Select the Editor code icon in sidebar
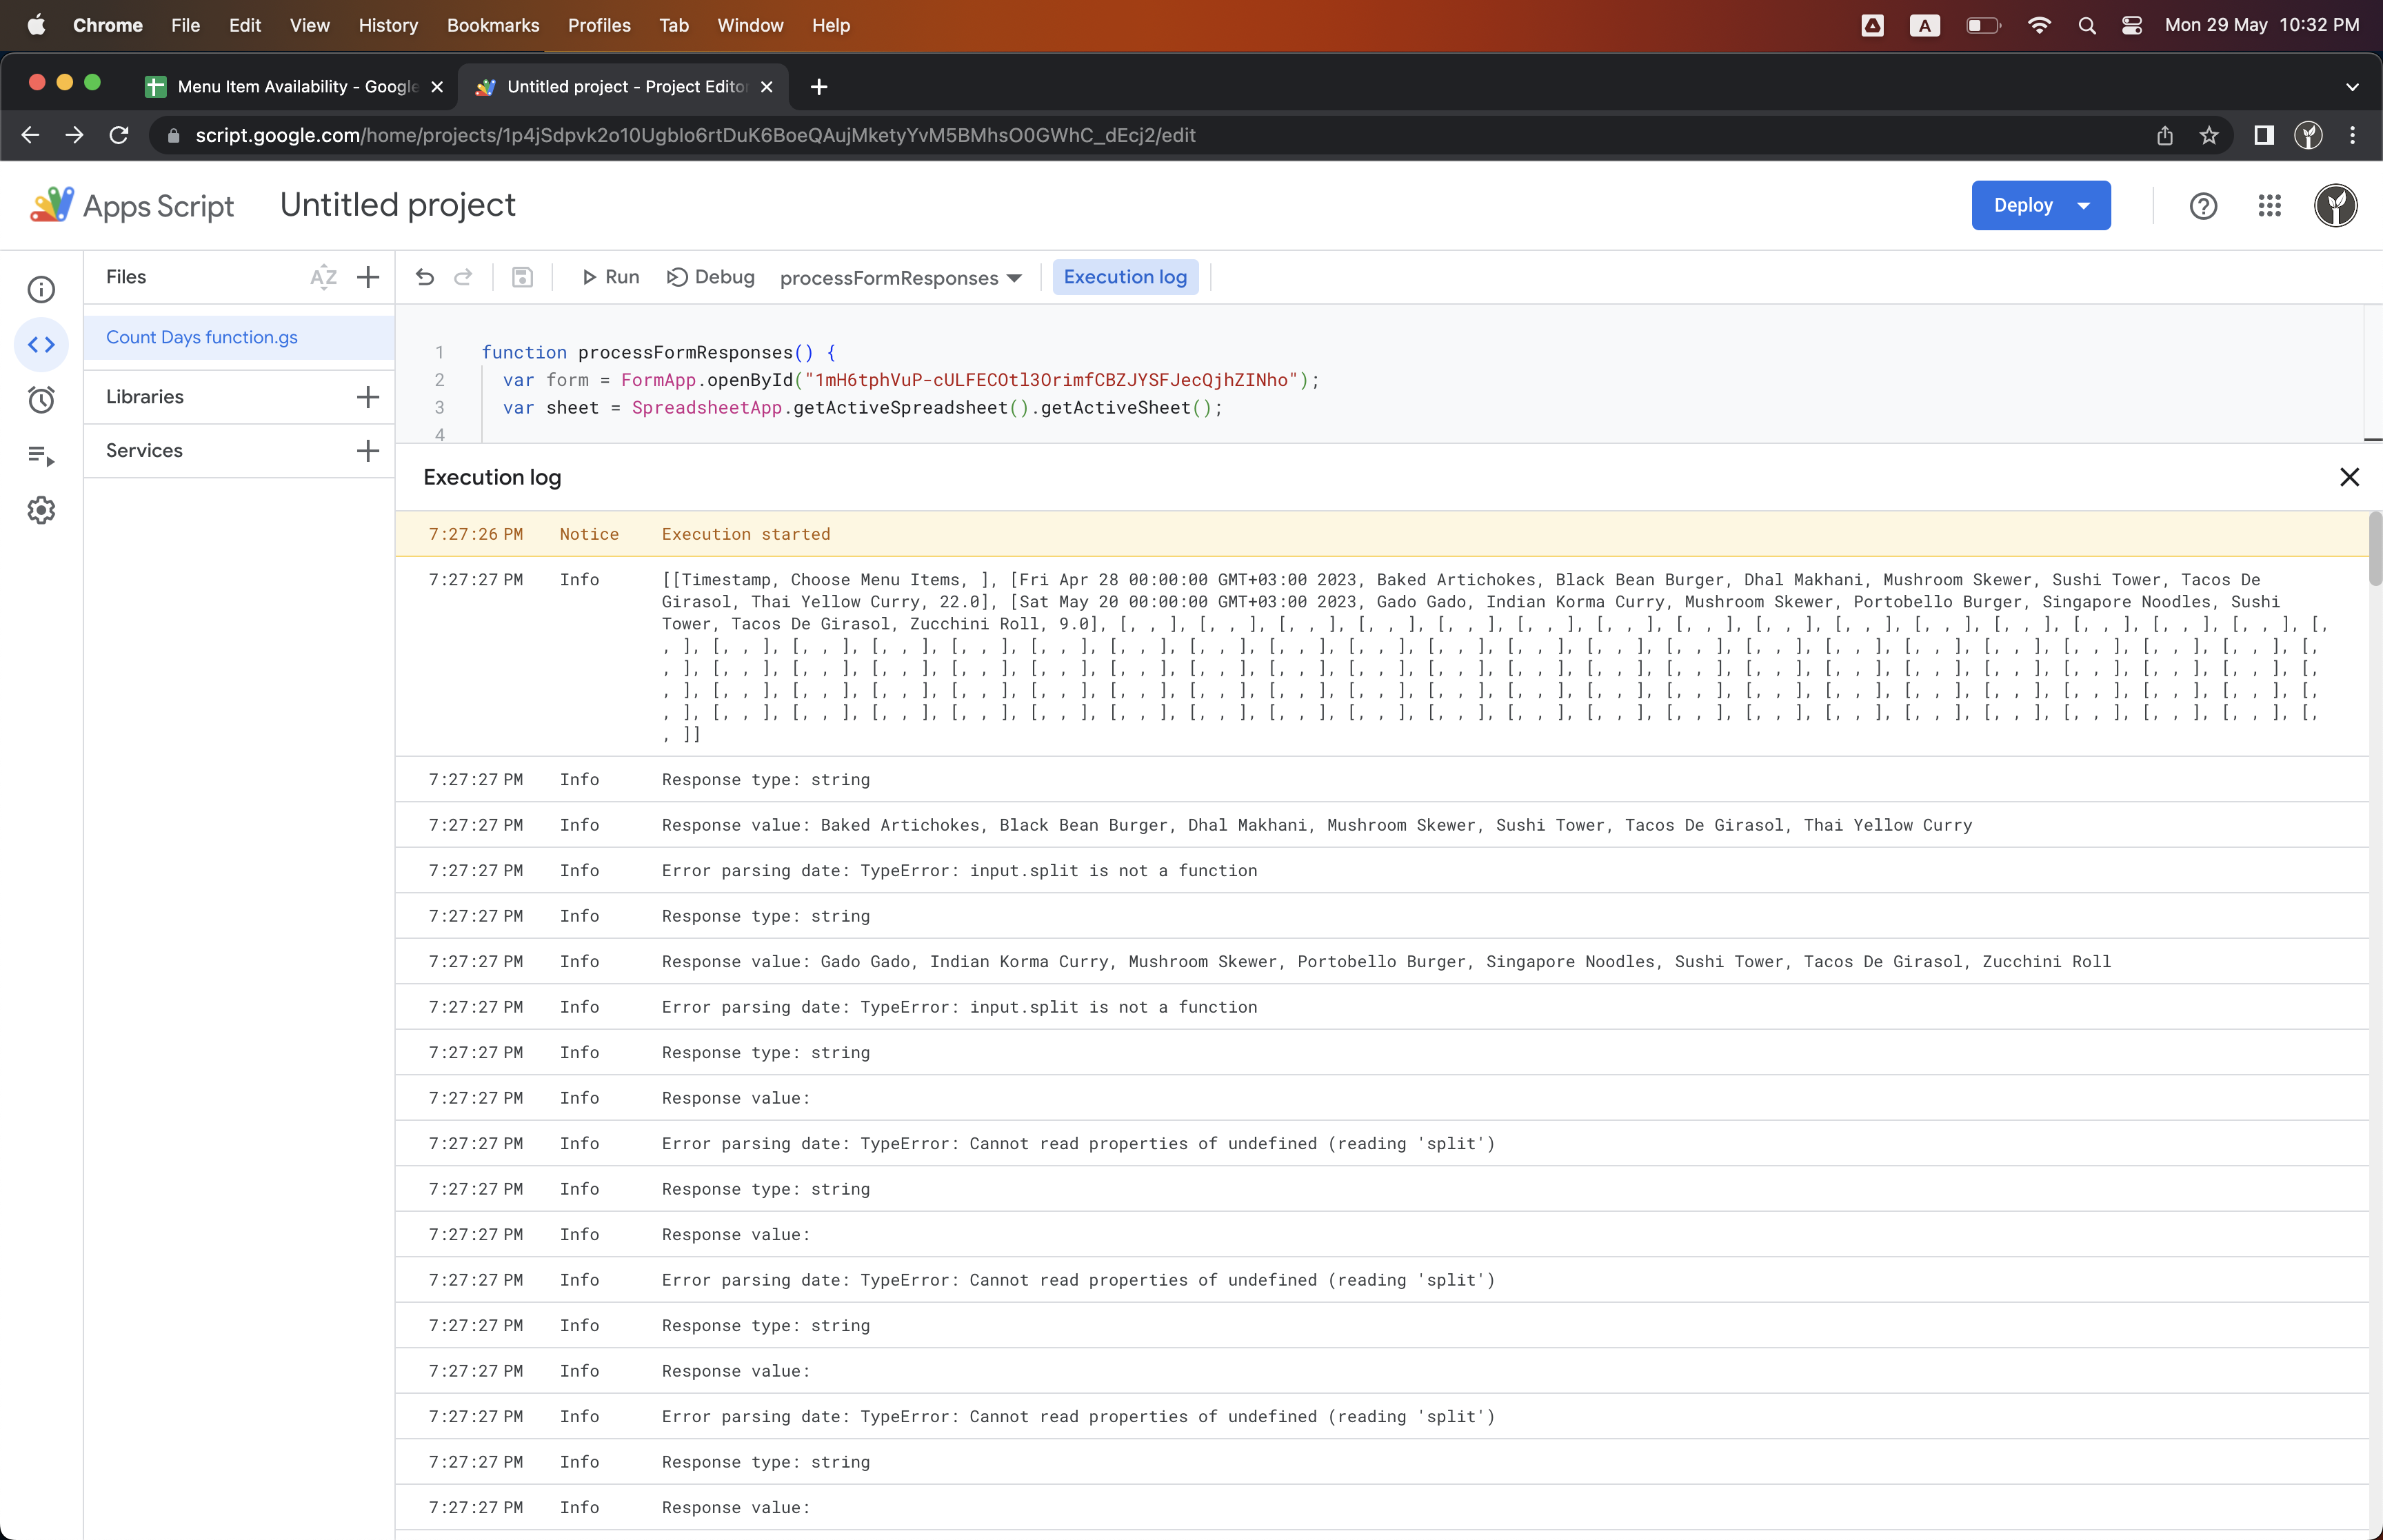Viewport: 2383px width, 1540px height. coord(41,345)
